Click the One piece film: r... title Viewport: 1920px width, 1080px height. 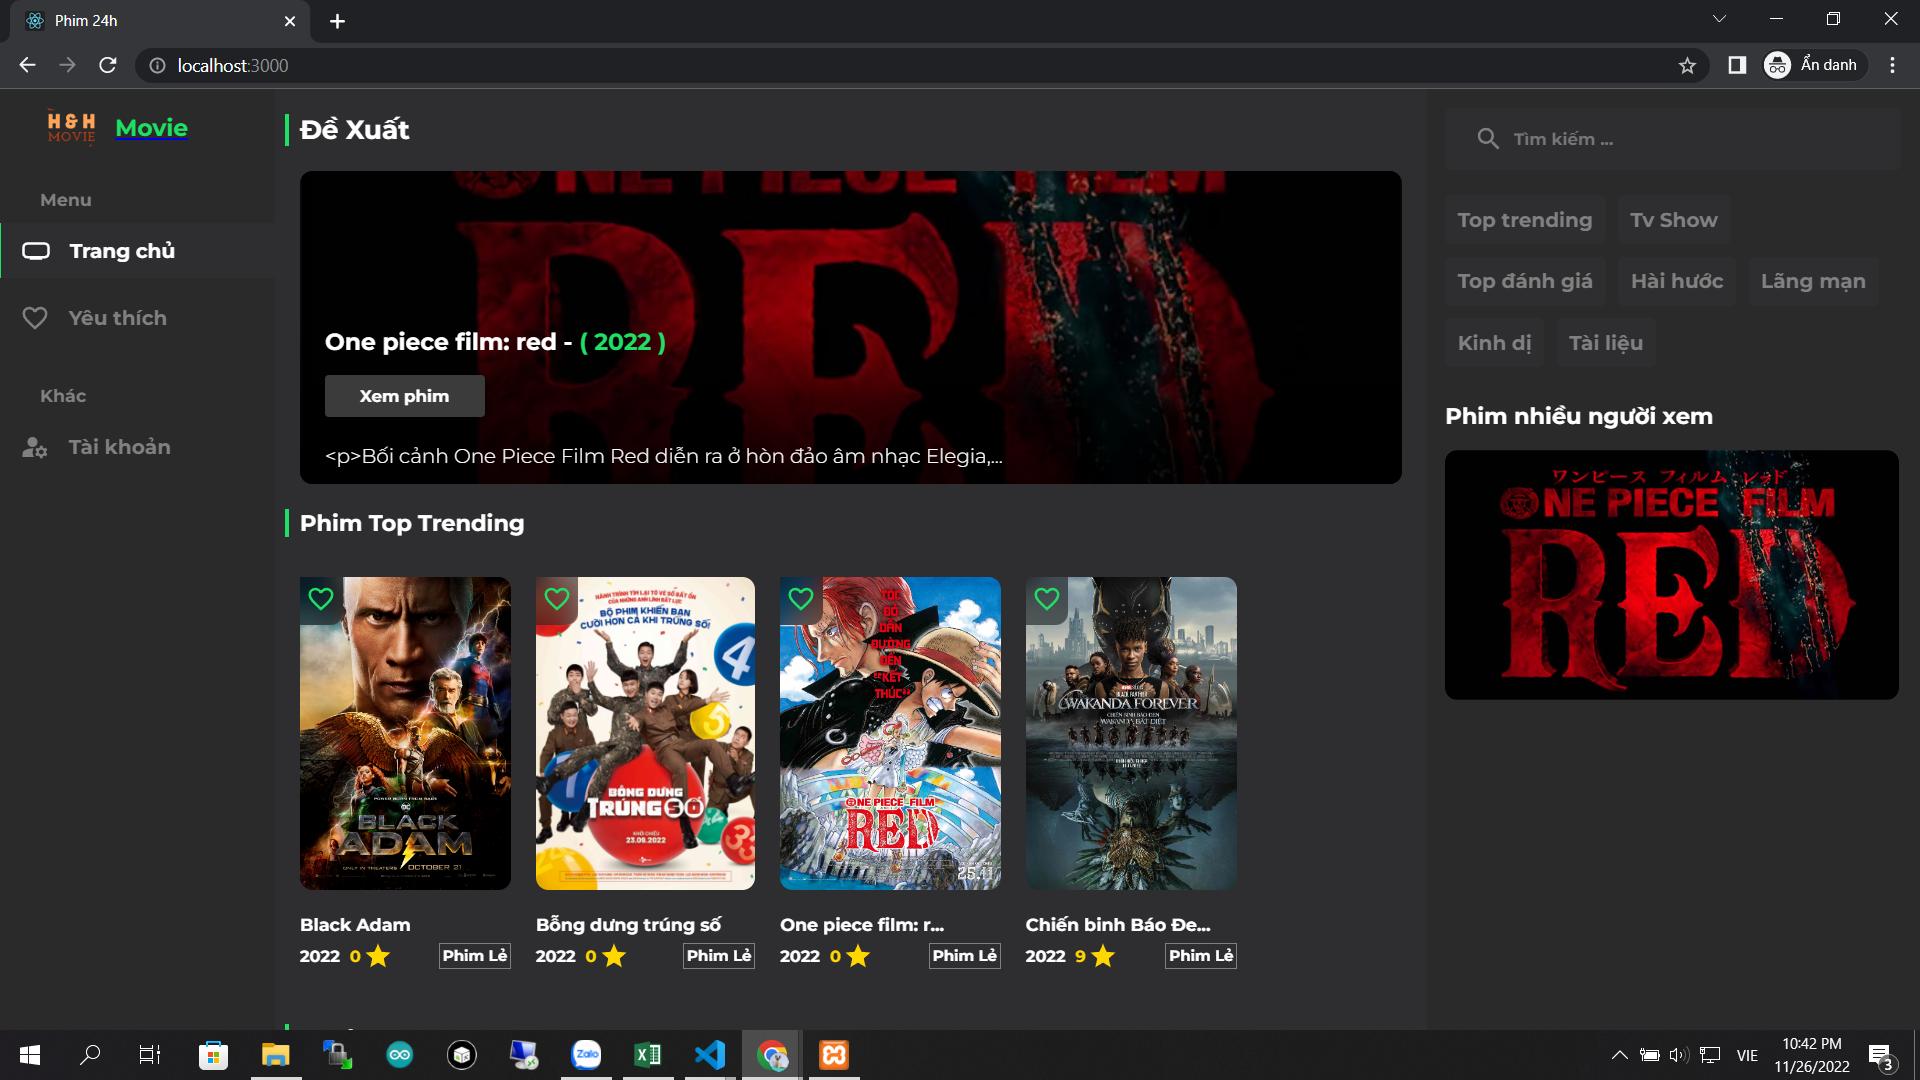[x=862, y=925]
